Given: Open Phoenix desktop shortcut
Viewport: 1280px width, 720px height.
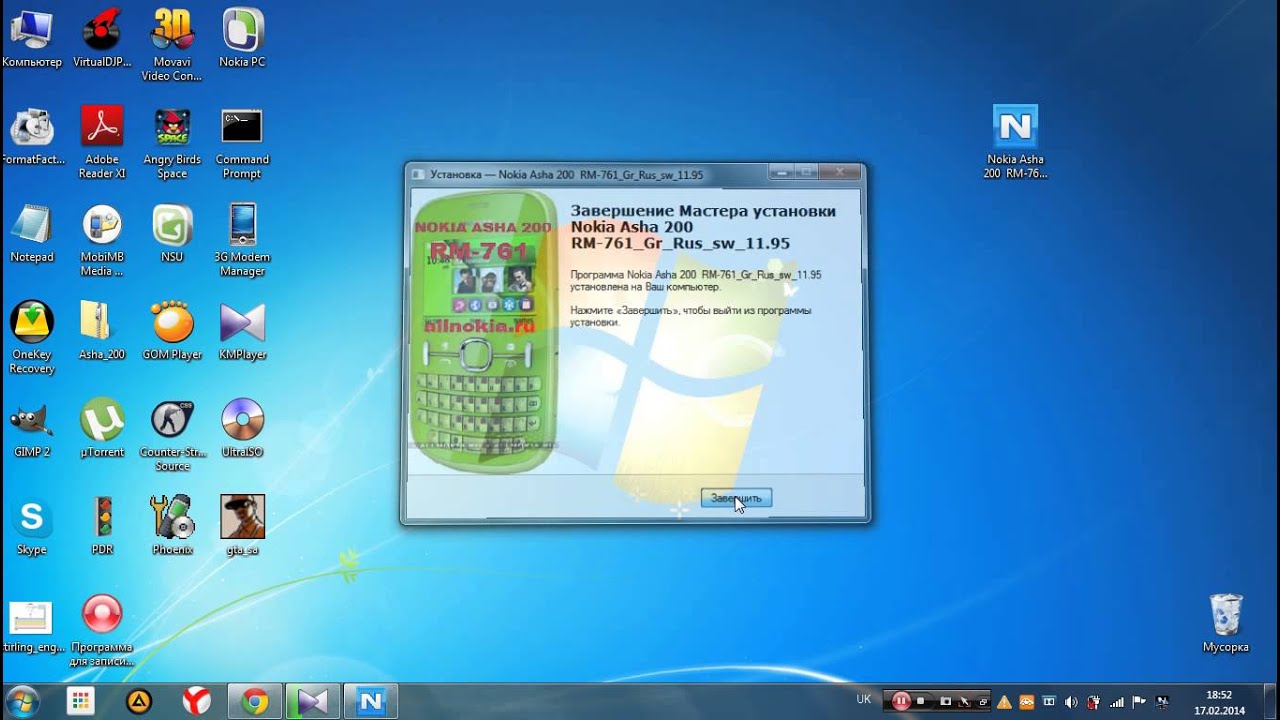Looking at the screenshot, I should 172,526.
